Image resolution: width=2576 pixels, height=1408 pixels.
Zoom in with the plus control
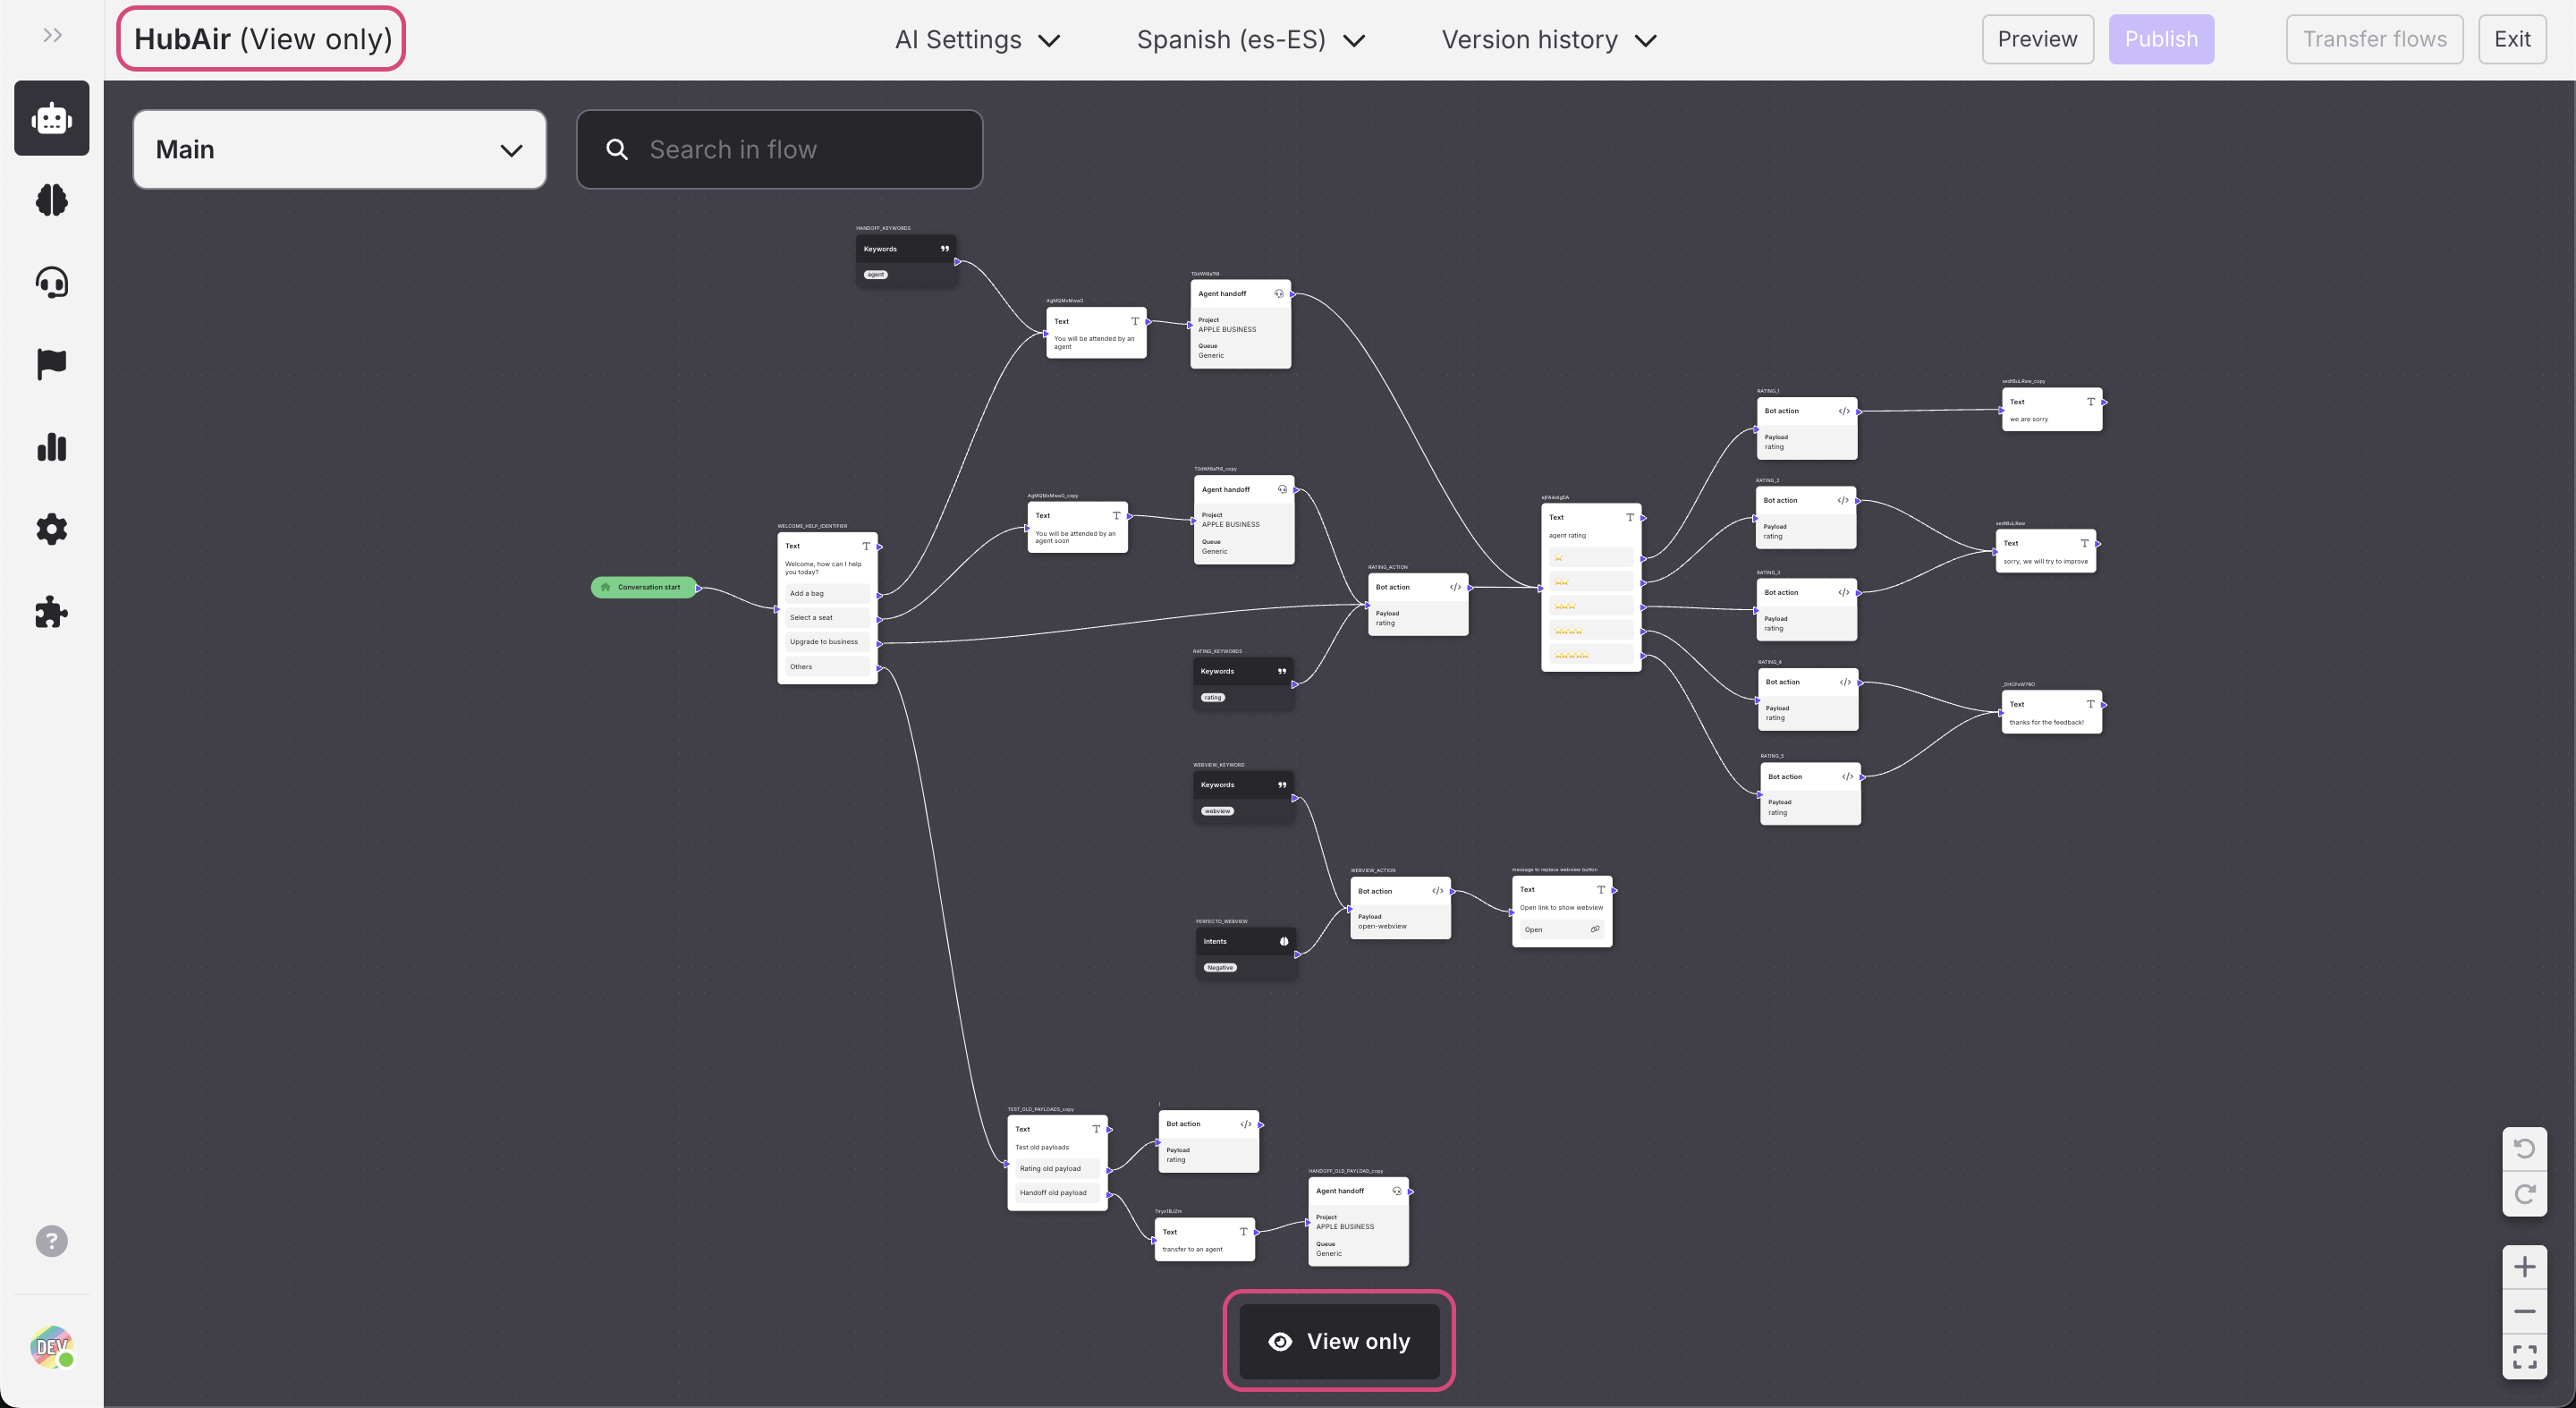coord(2524,1267)
